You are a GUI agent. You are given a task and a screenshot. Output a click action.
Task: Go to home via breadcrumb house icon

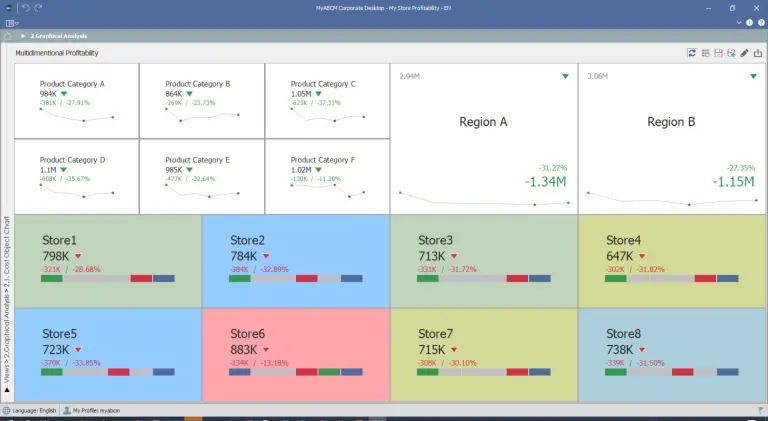(8, 36)
